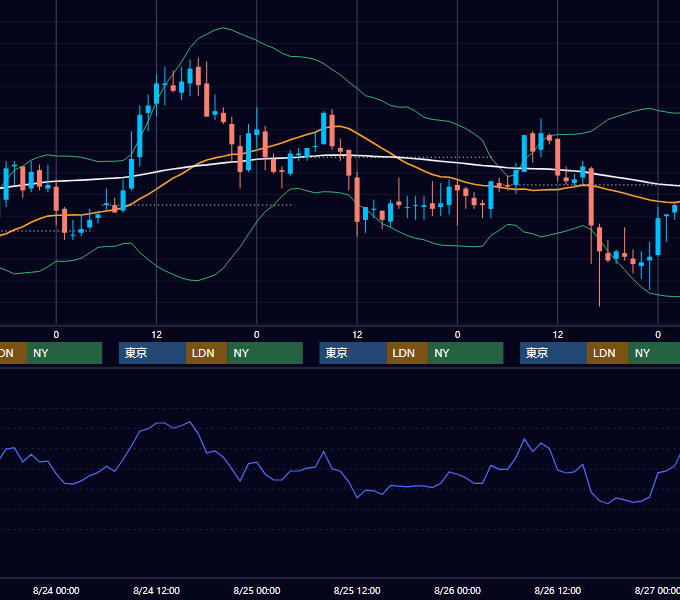The image size is (680, 600).
Task: Click the hour label 0 above 8/25 00:00
Action: tap(257, 335)
